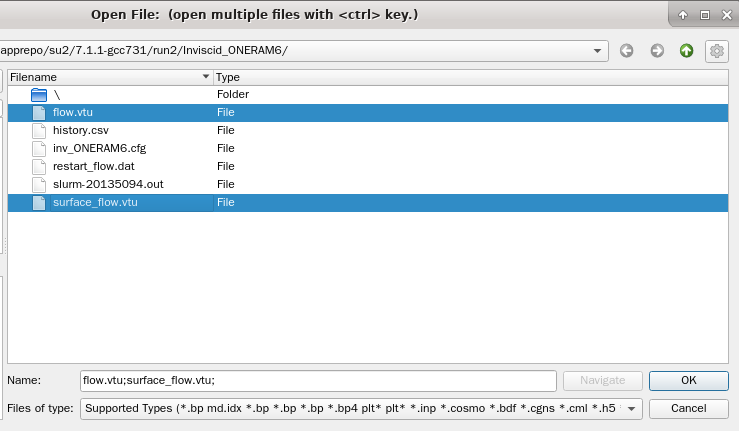Viewport: 739px width, 431px height.
Task: Click the file icon next to history.csv
Action: pos(39,130)
